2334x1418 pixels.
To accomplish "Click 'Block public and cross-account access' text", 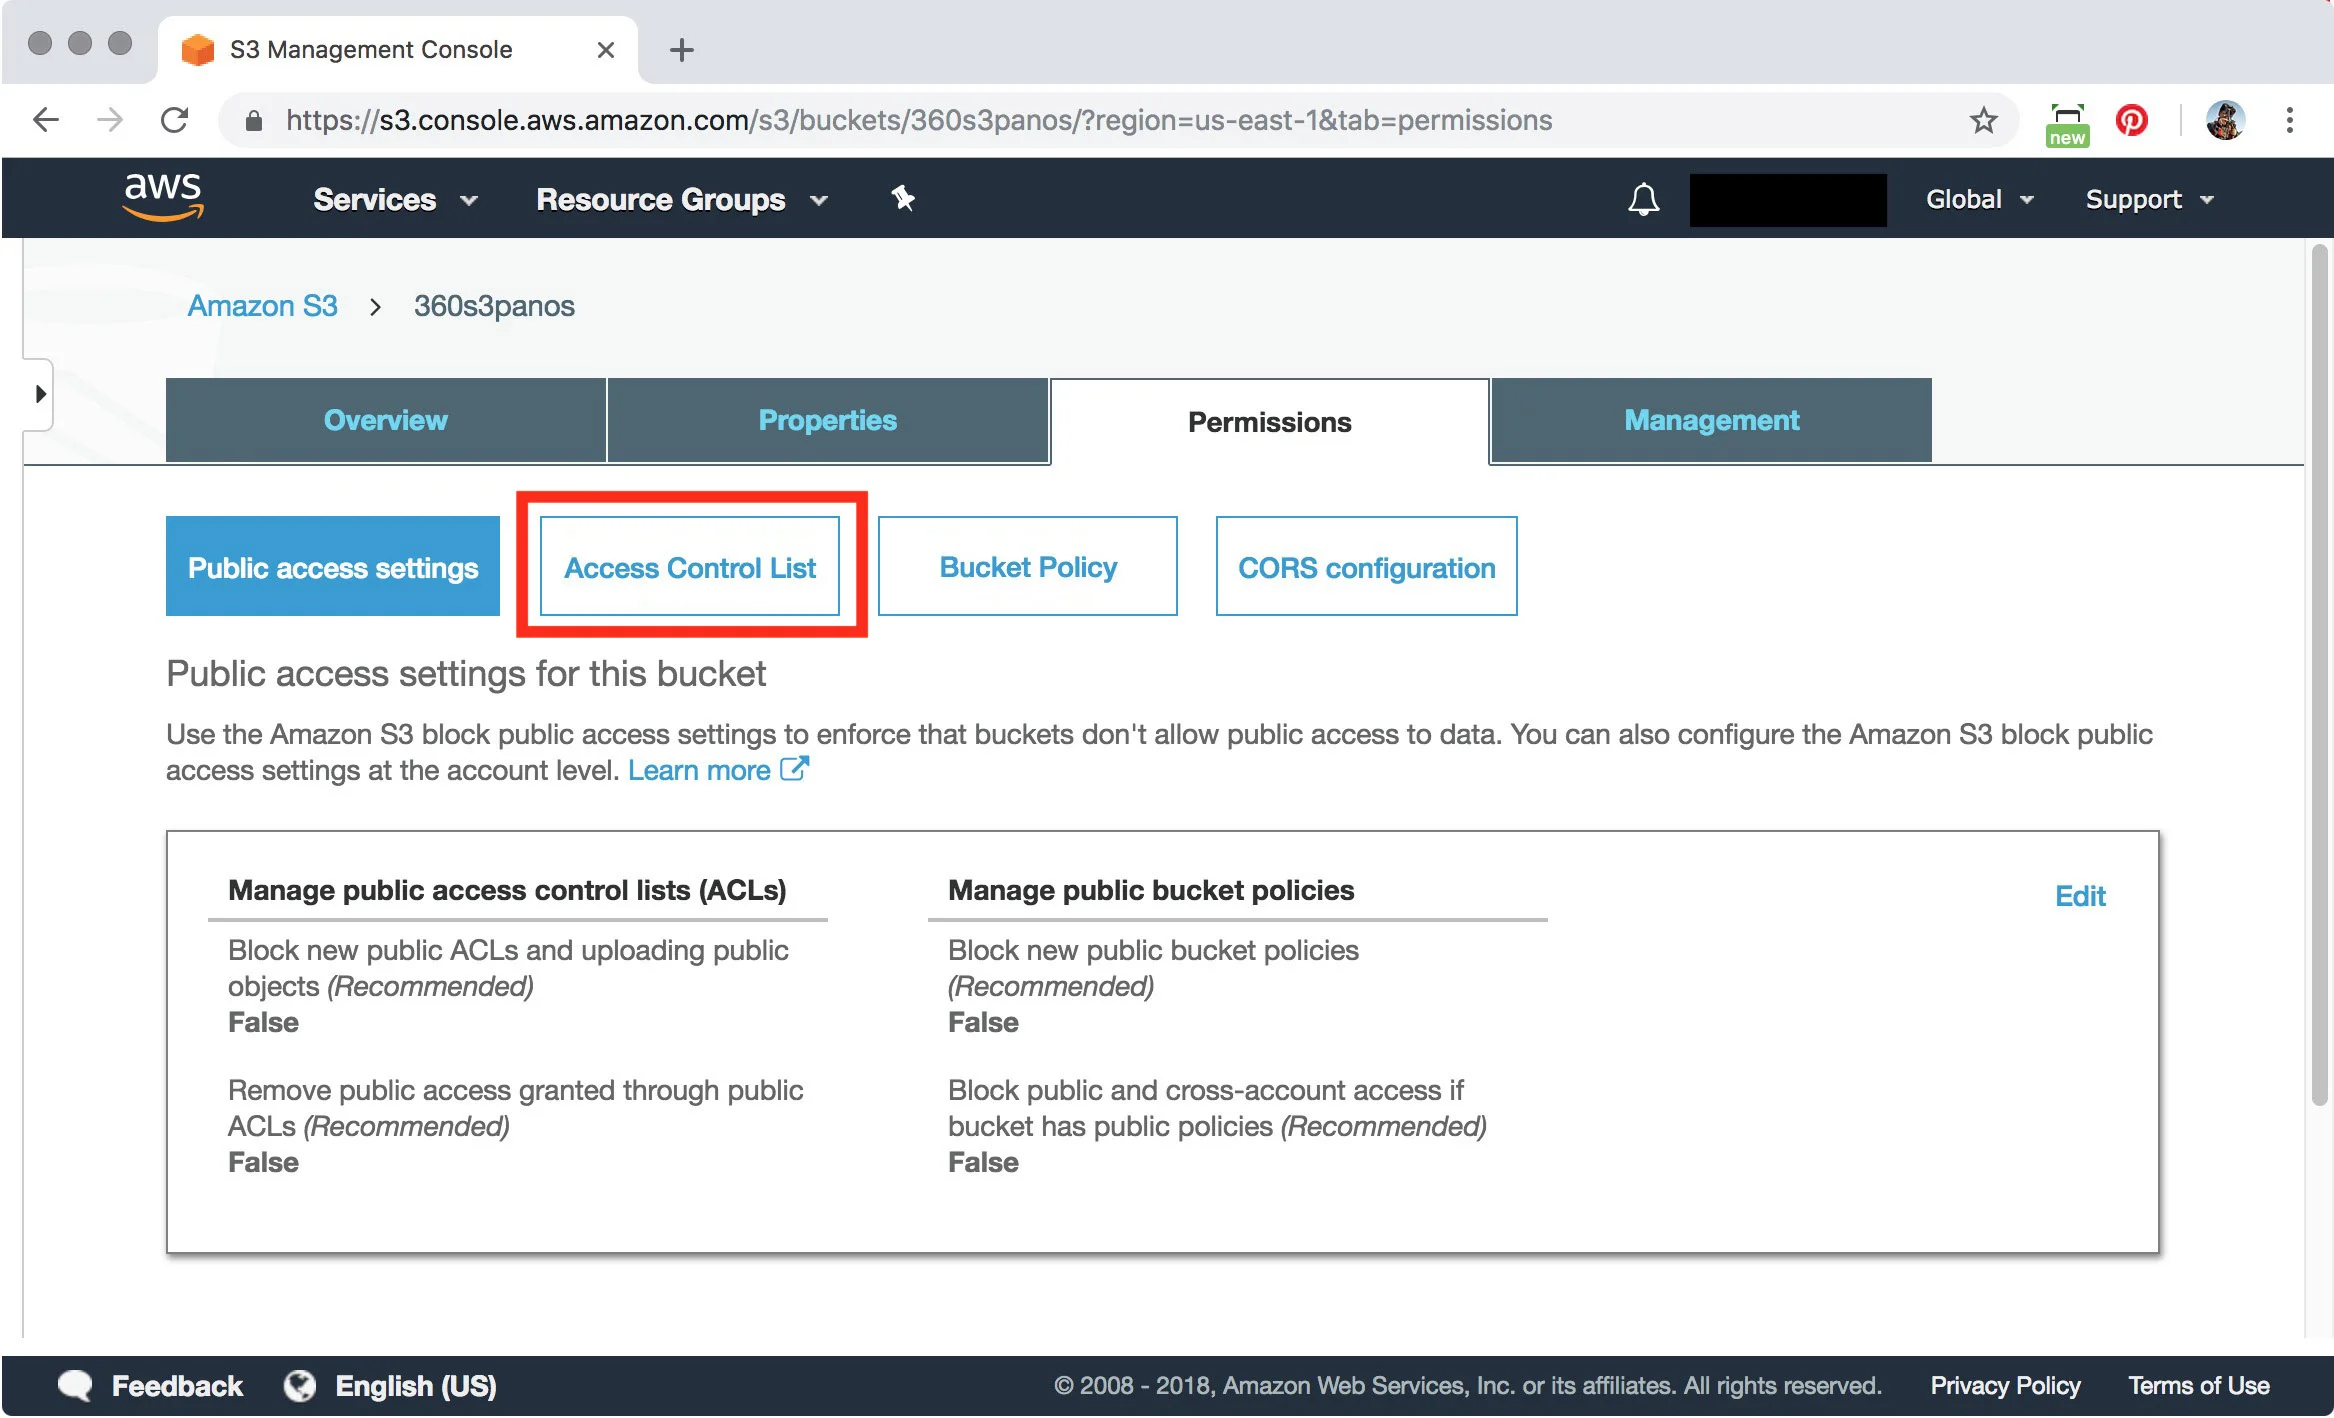I will tap(1217, 1108).
